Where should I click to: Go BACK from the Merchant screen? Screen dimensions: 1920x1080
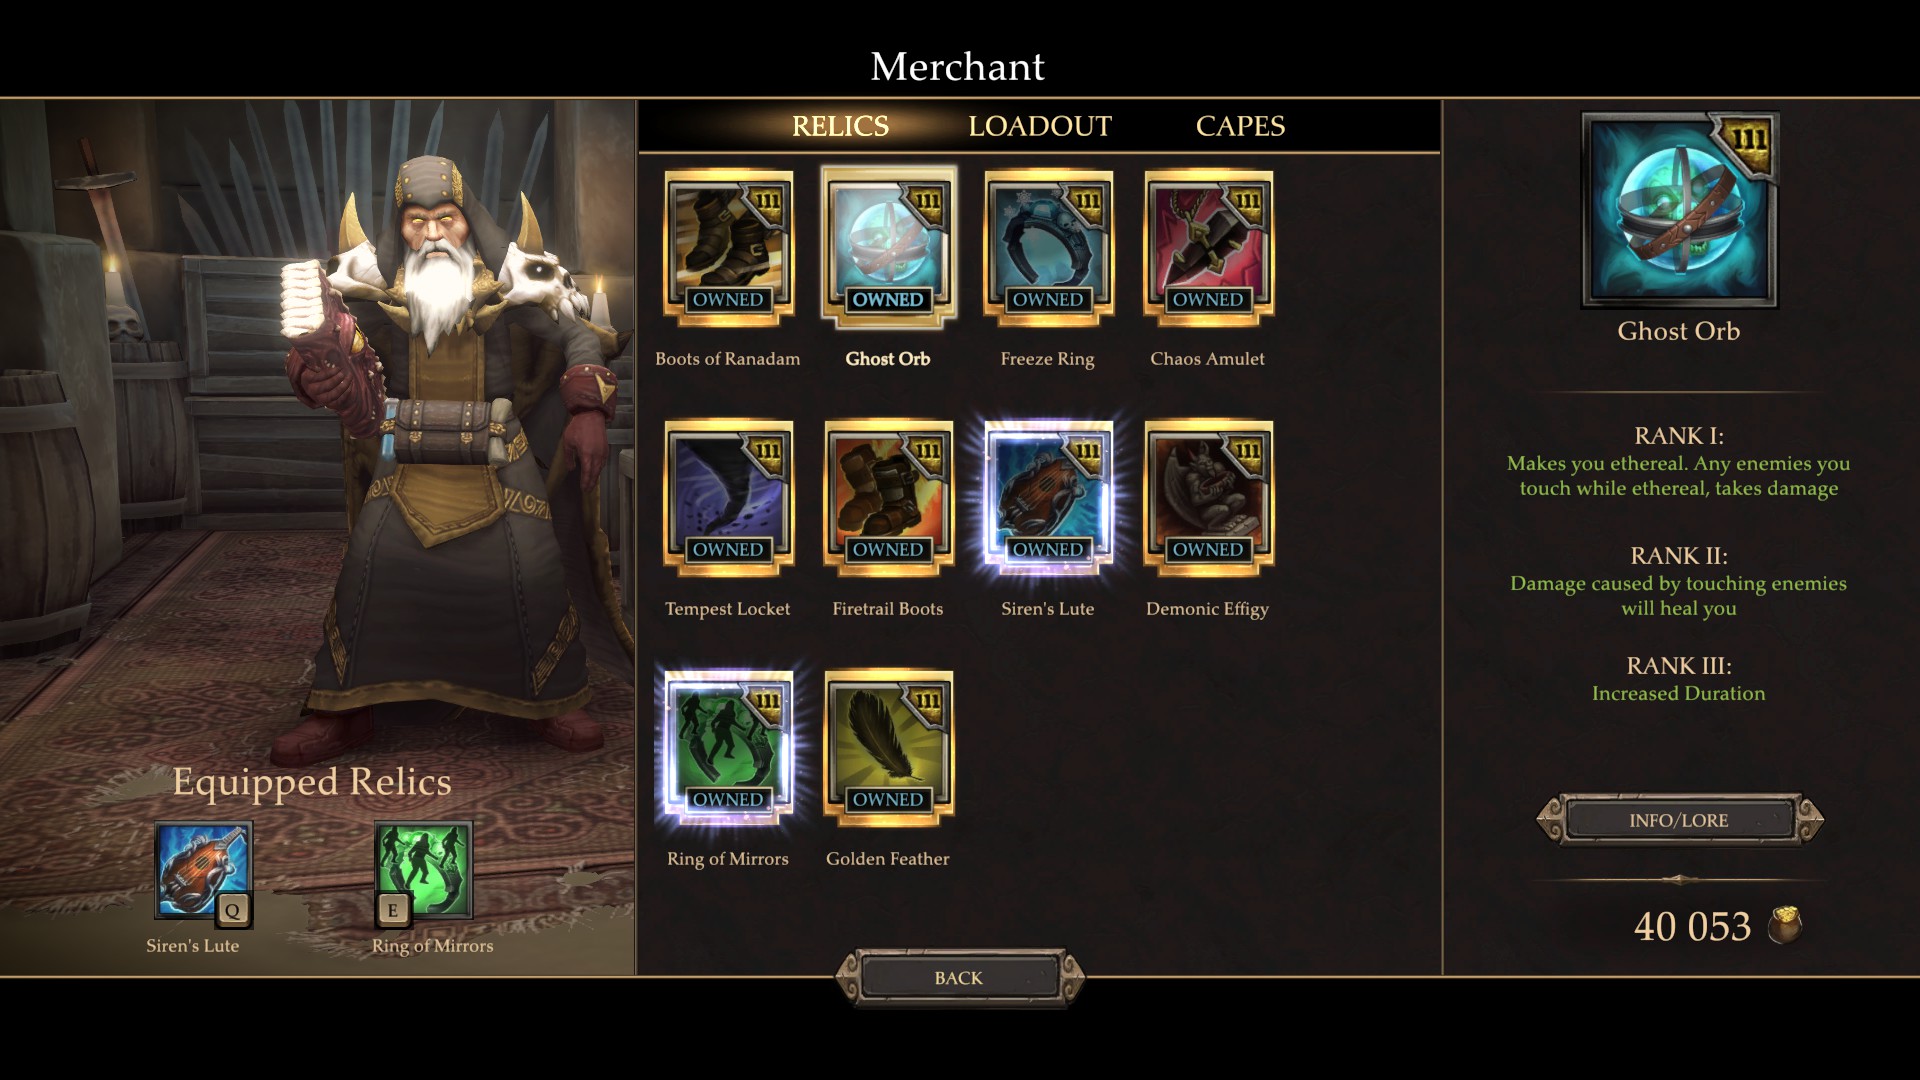(x=959, y=978)
